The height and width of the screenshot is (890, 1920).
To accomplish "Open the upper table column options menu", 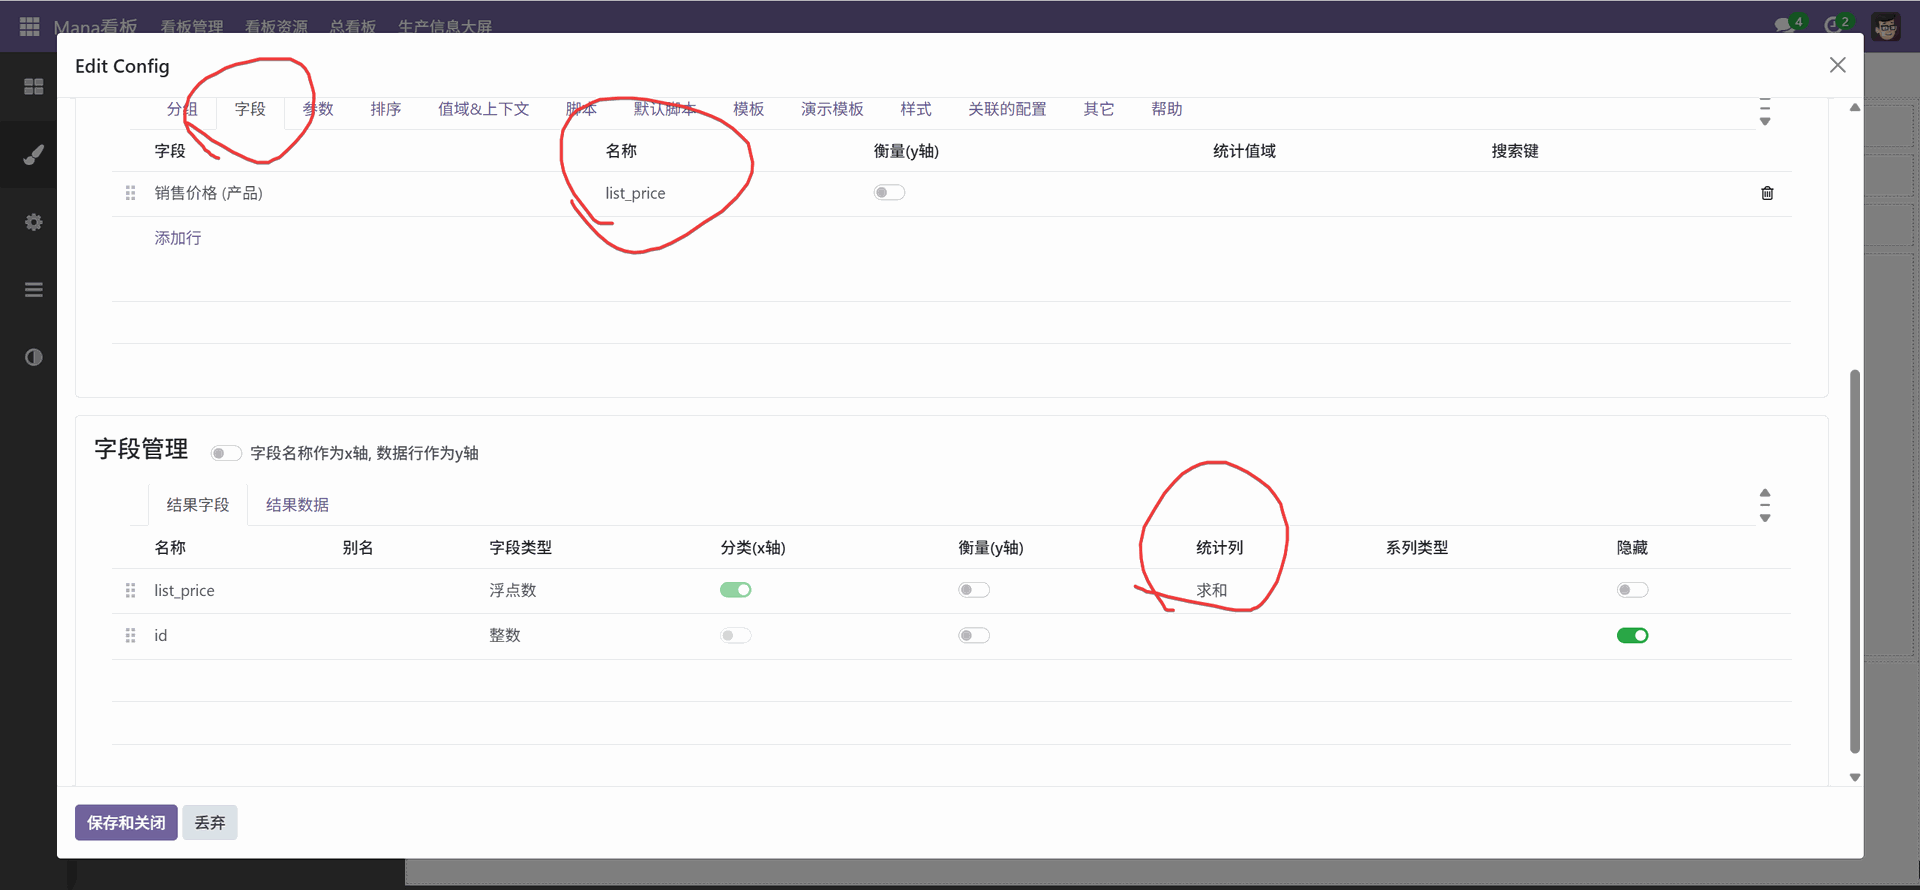I will coord(1765,112).
